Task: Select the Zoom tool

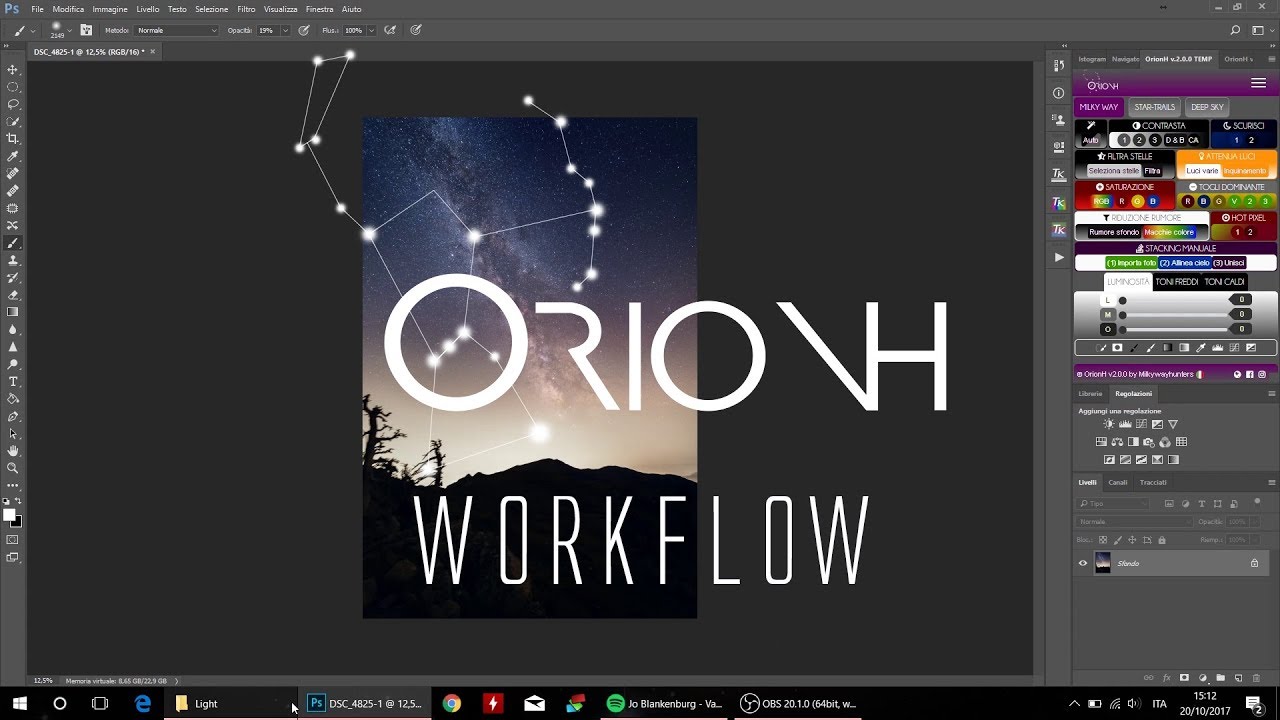Action: (x=13, y=468)
